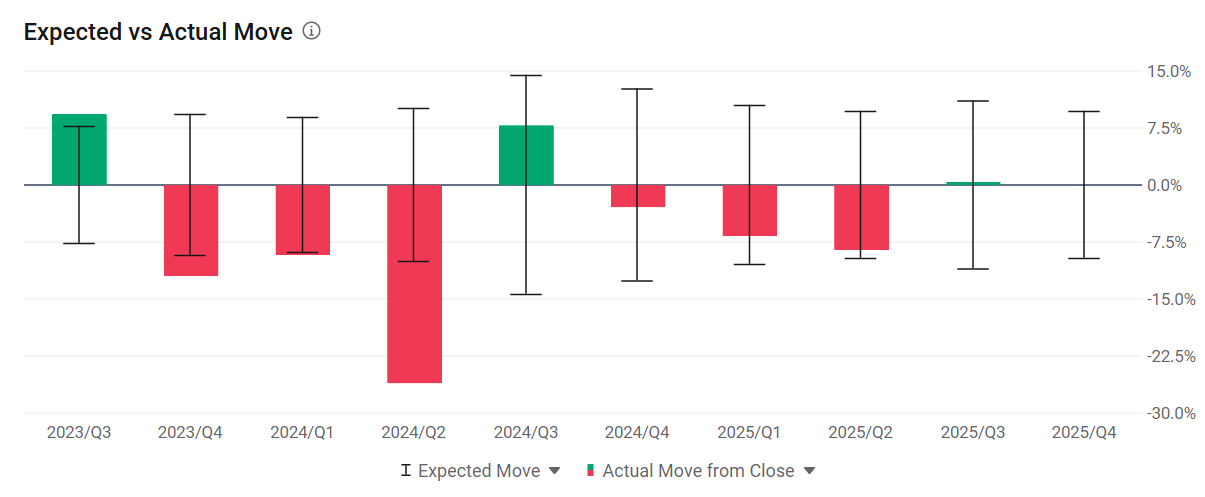This screenshot has height=497, width=1205.
Task: Select the red 2024/Q4 bar
Action: (638, 196)
